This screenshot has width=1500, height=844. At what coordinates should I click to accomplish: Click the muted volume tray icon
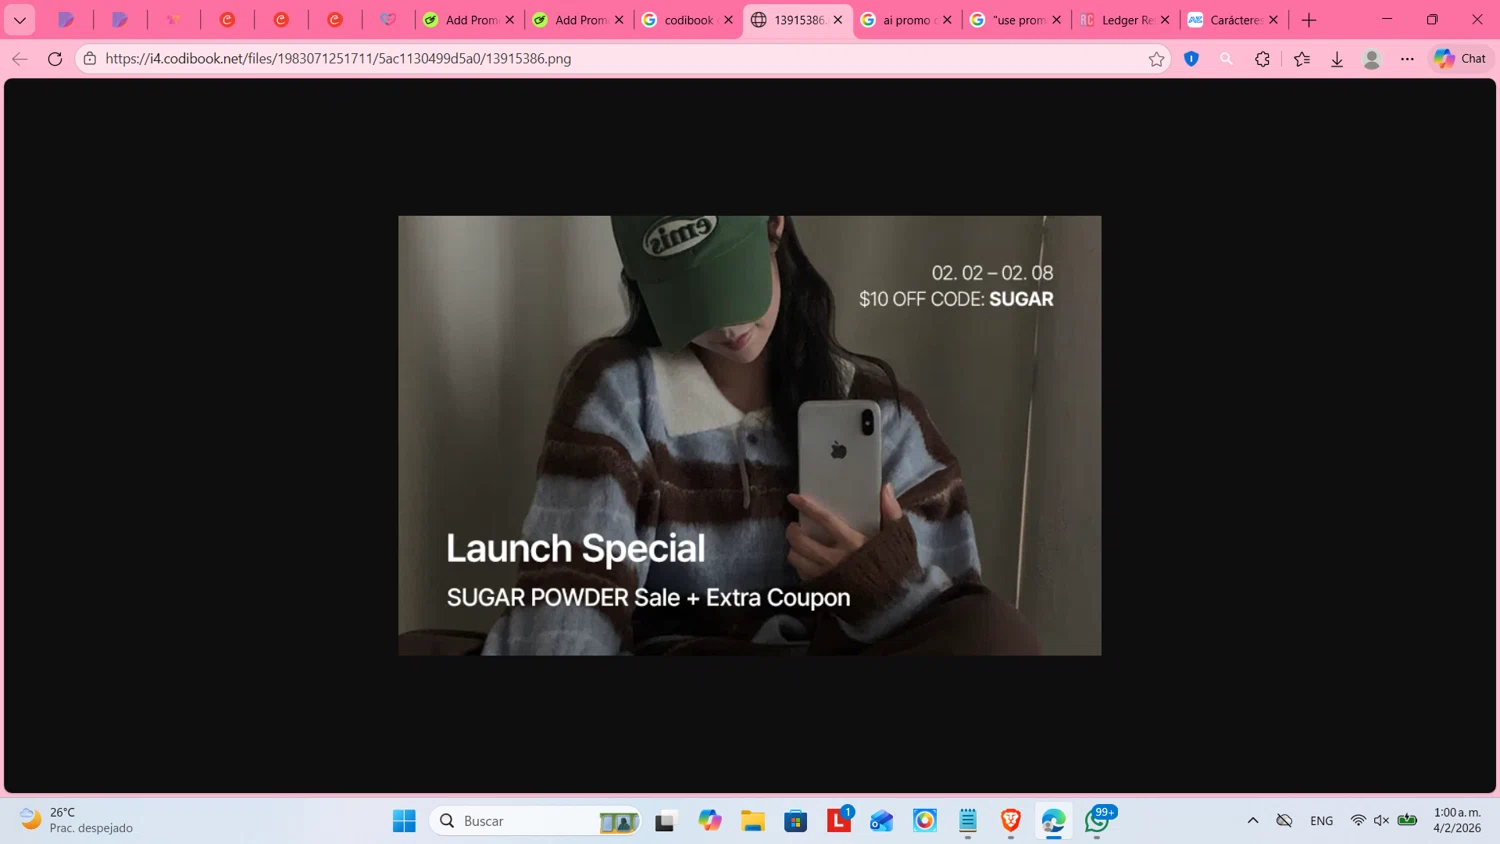(1382, 821)
